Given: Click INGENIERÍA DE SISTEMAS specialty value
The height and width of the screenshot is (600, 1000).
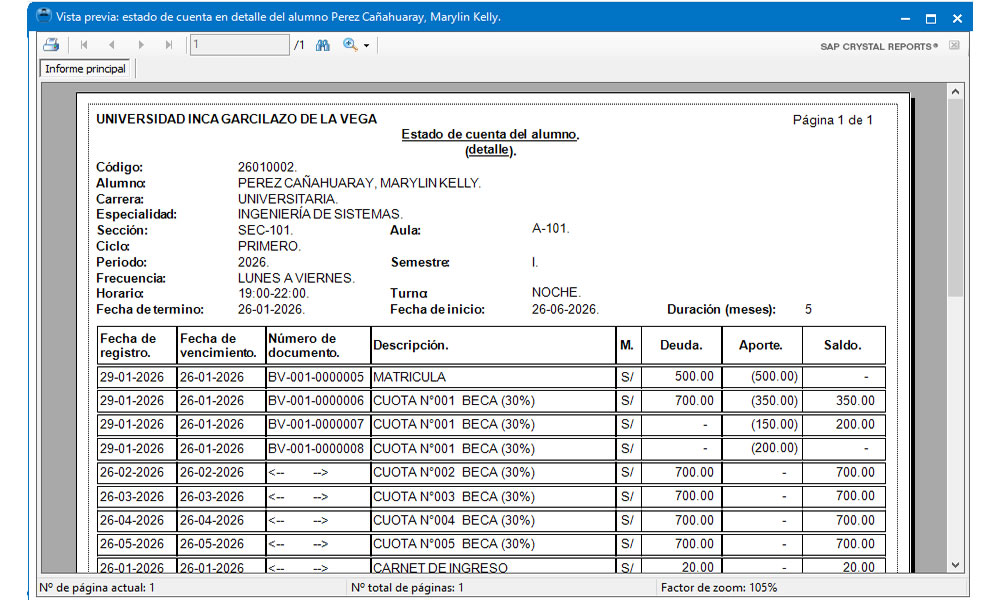Looking at the screenshot, I should tap(320, 214).
